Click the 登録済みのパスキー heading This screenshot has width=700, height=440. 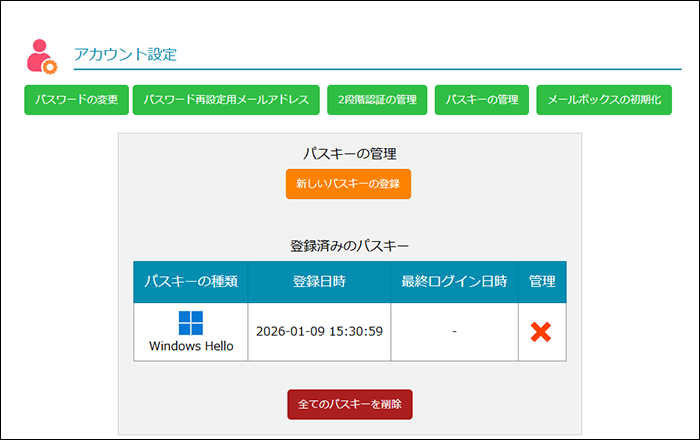[x=349, y=245]
